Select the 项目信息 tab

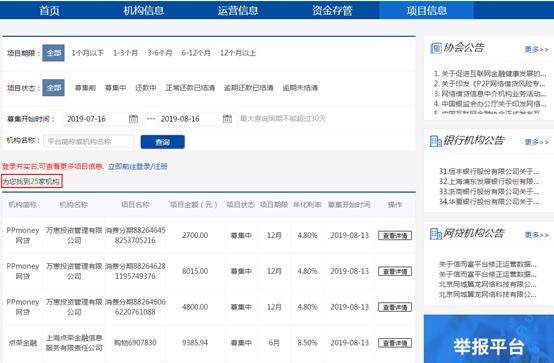point(426,10)
